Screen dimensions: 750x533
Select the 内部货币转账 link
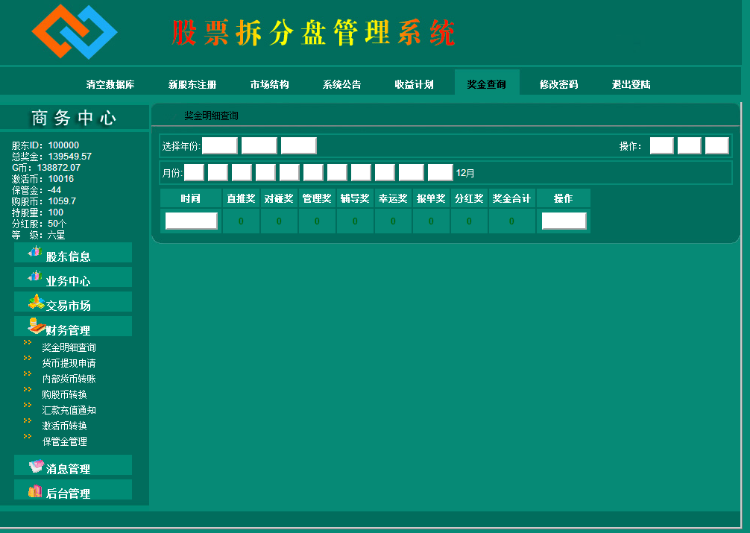point(69,379)
